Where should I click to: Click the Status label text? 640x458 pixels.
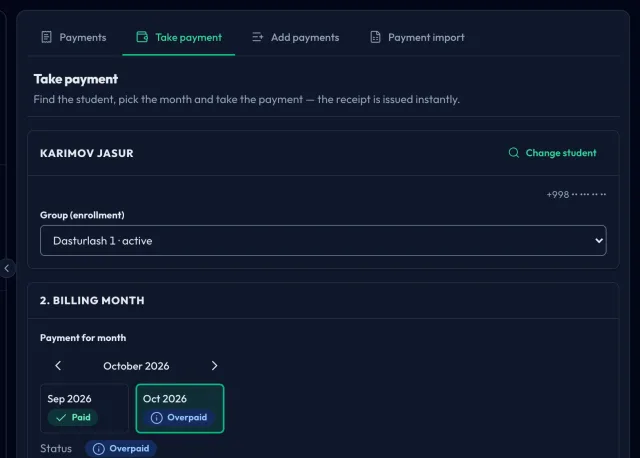[x=56, y=449]
